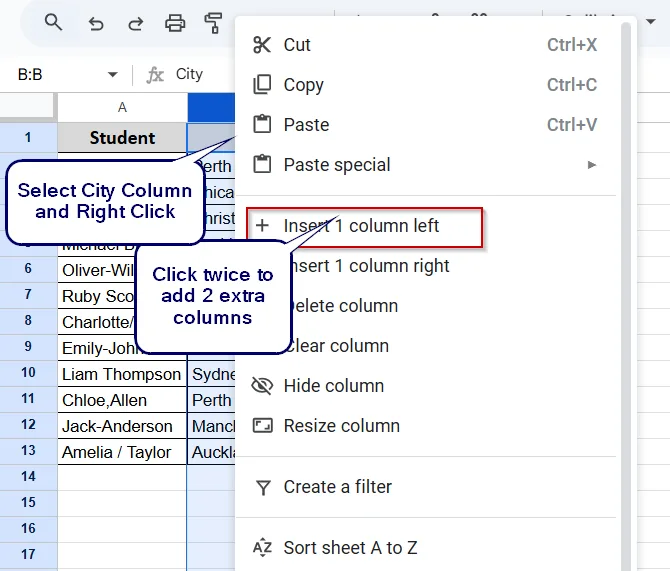670x571 pixels.
Task: Open the B:B name box dropdown arrow
Action: [x=113, y=75]
